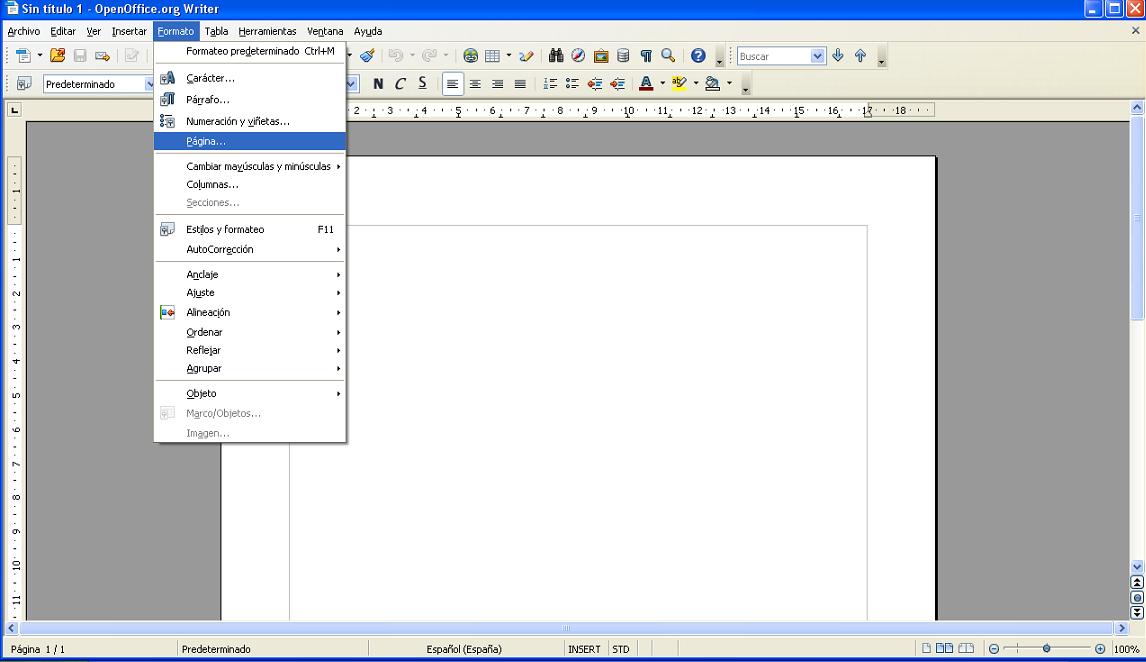Image resolution: width=1146 pixels, height=662 pixels.
Task: Align text to the right
Action: tap(498, 84)
